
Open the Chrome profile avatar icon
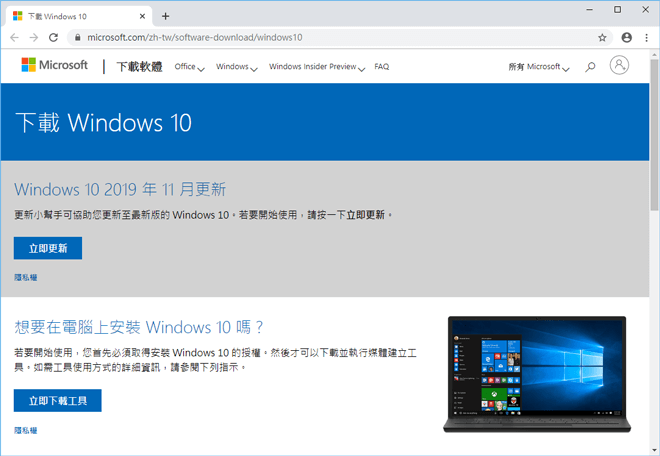[x=627, y=37]
